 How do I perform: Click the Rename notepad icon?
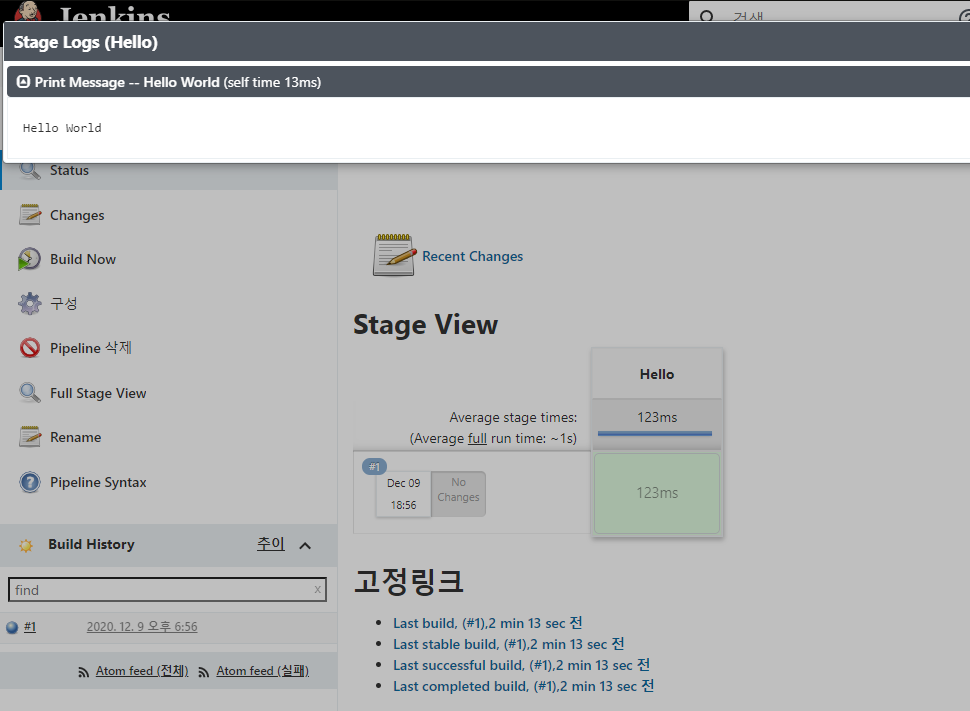[30, 437]
